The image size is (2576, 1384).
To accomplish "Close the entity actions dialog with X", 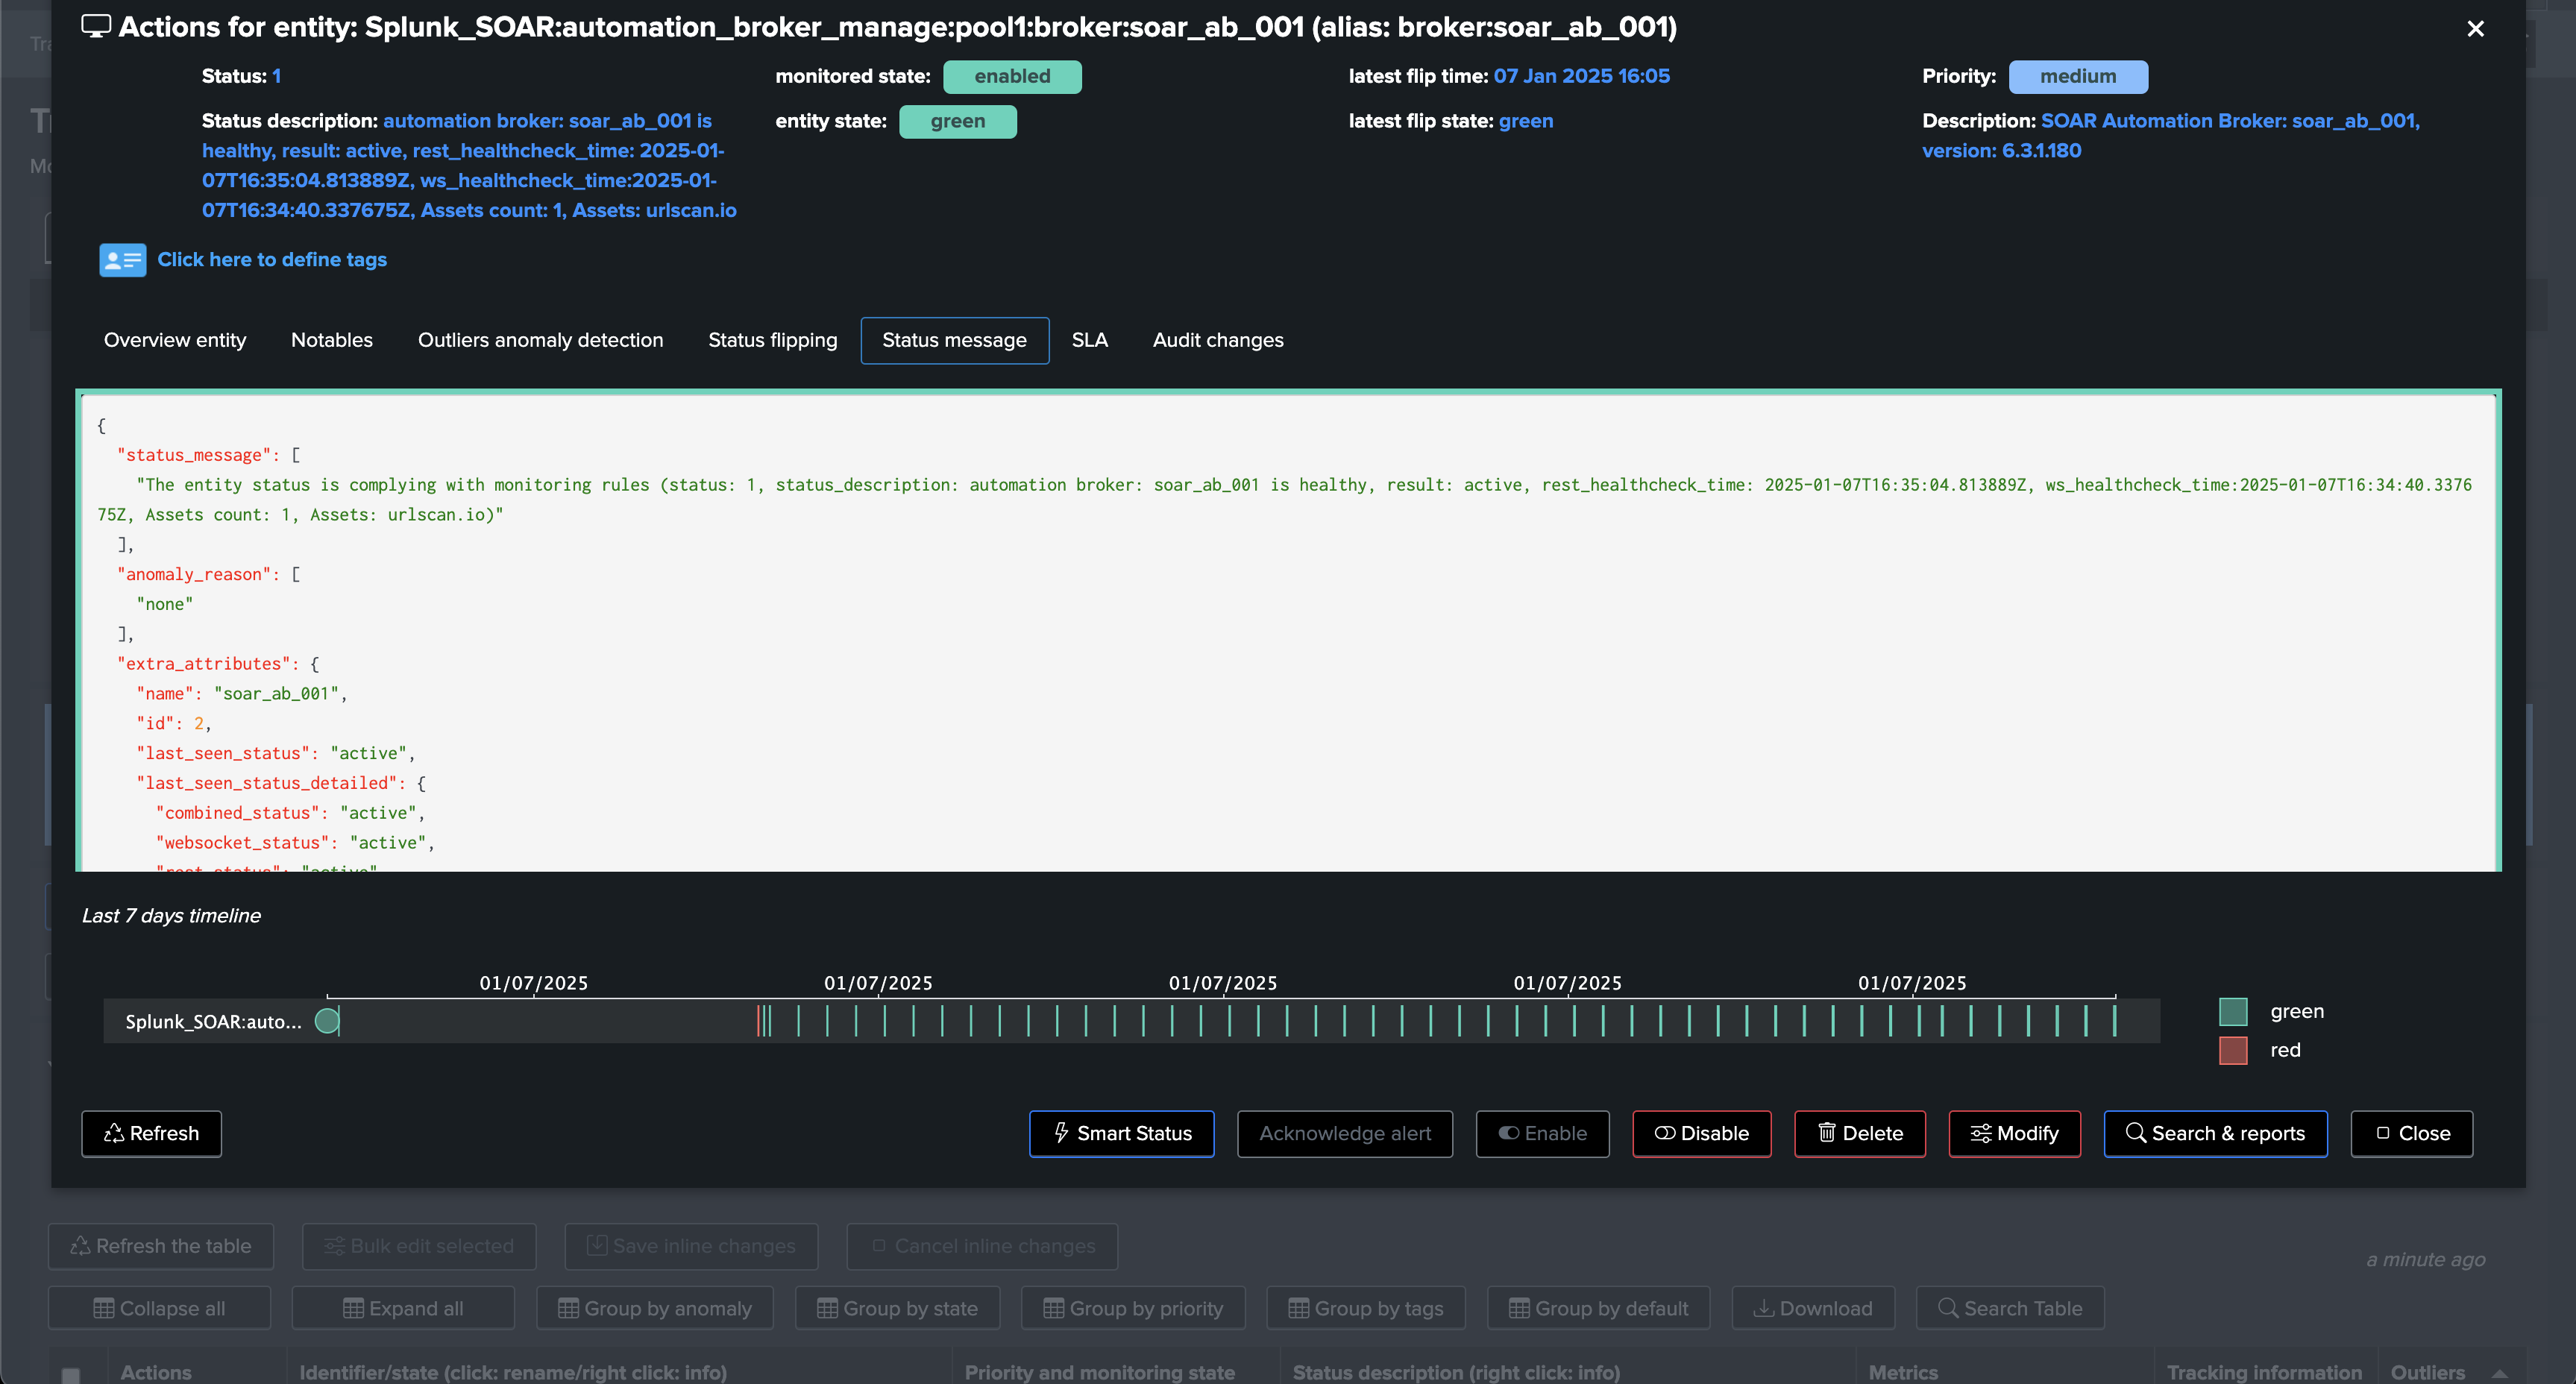I will 2475,29.
